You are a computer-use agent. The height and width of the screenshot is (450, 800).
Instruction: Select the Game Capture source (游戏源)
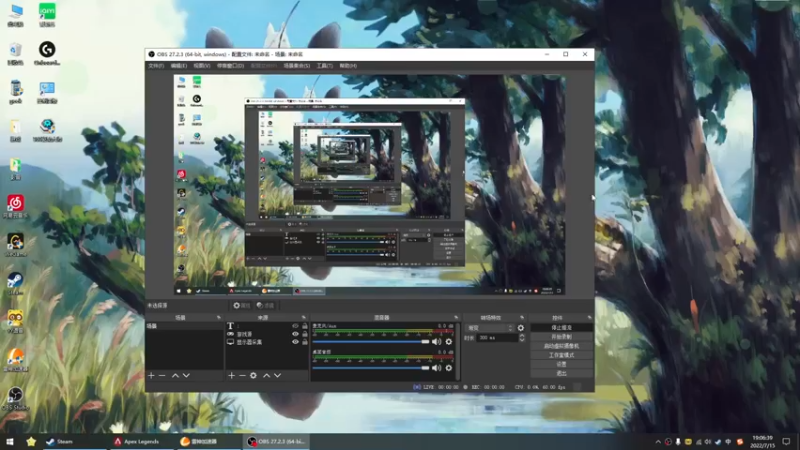[x=267, y=334]
